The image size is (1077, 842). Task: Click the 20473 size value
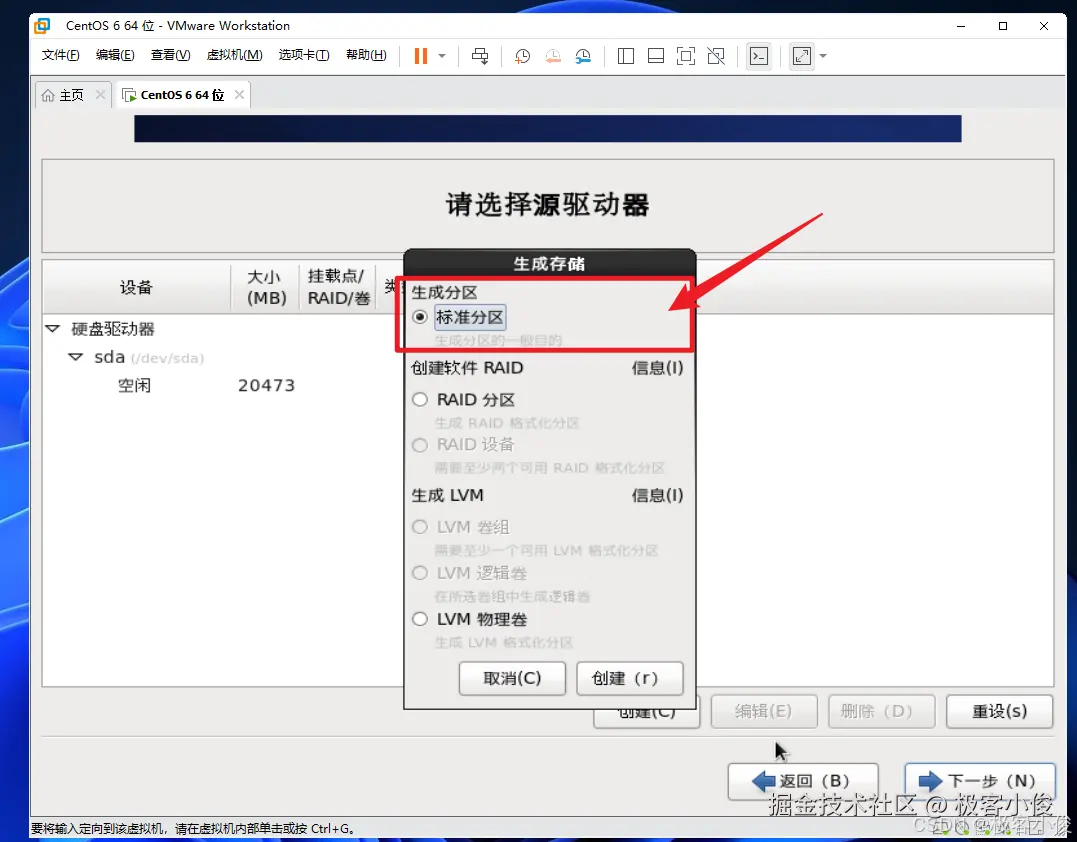click(x=267, y=385)
